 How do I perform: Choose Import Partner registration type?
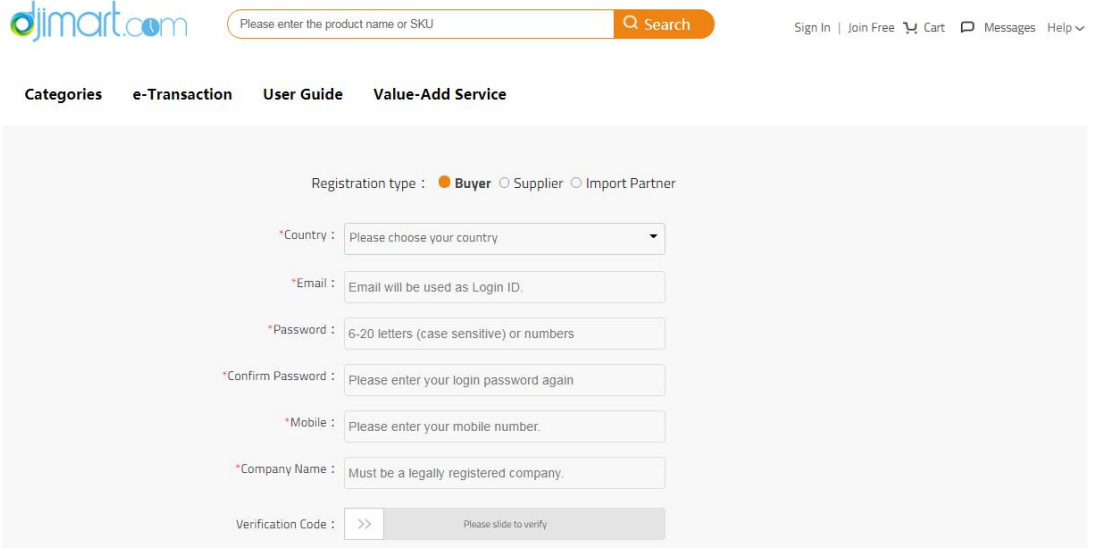[x=576, y=183]
